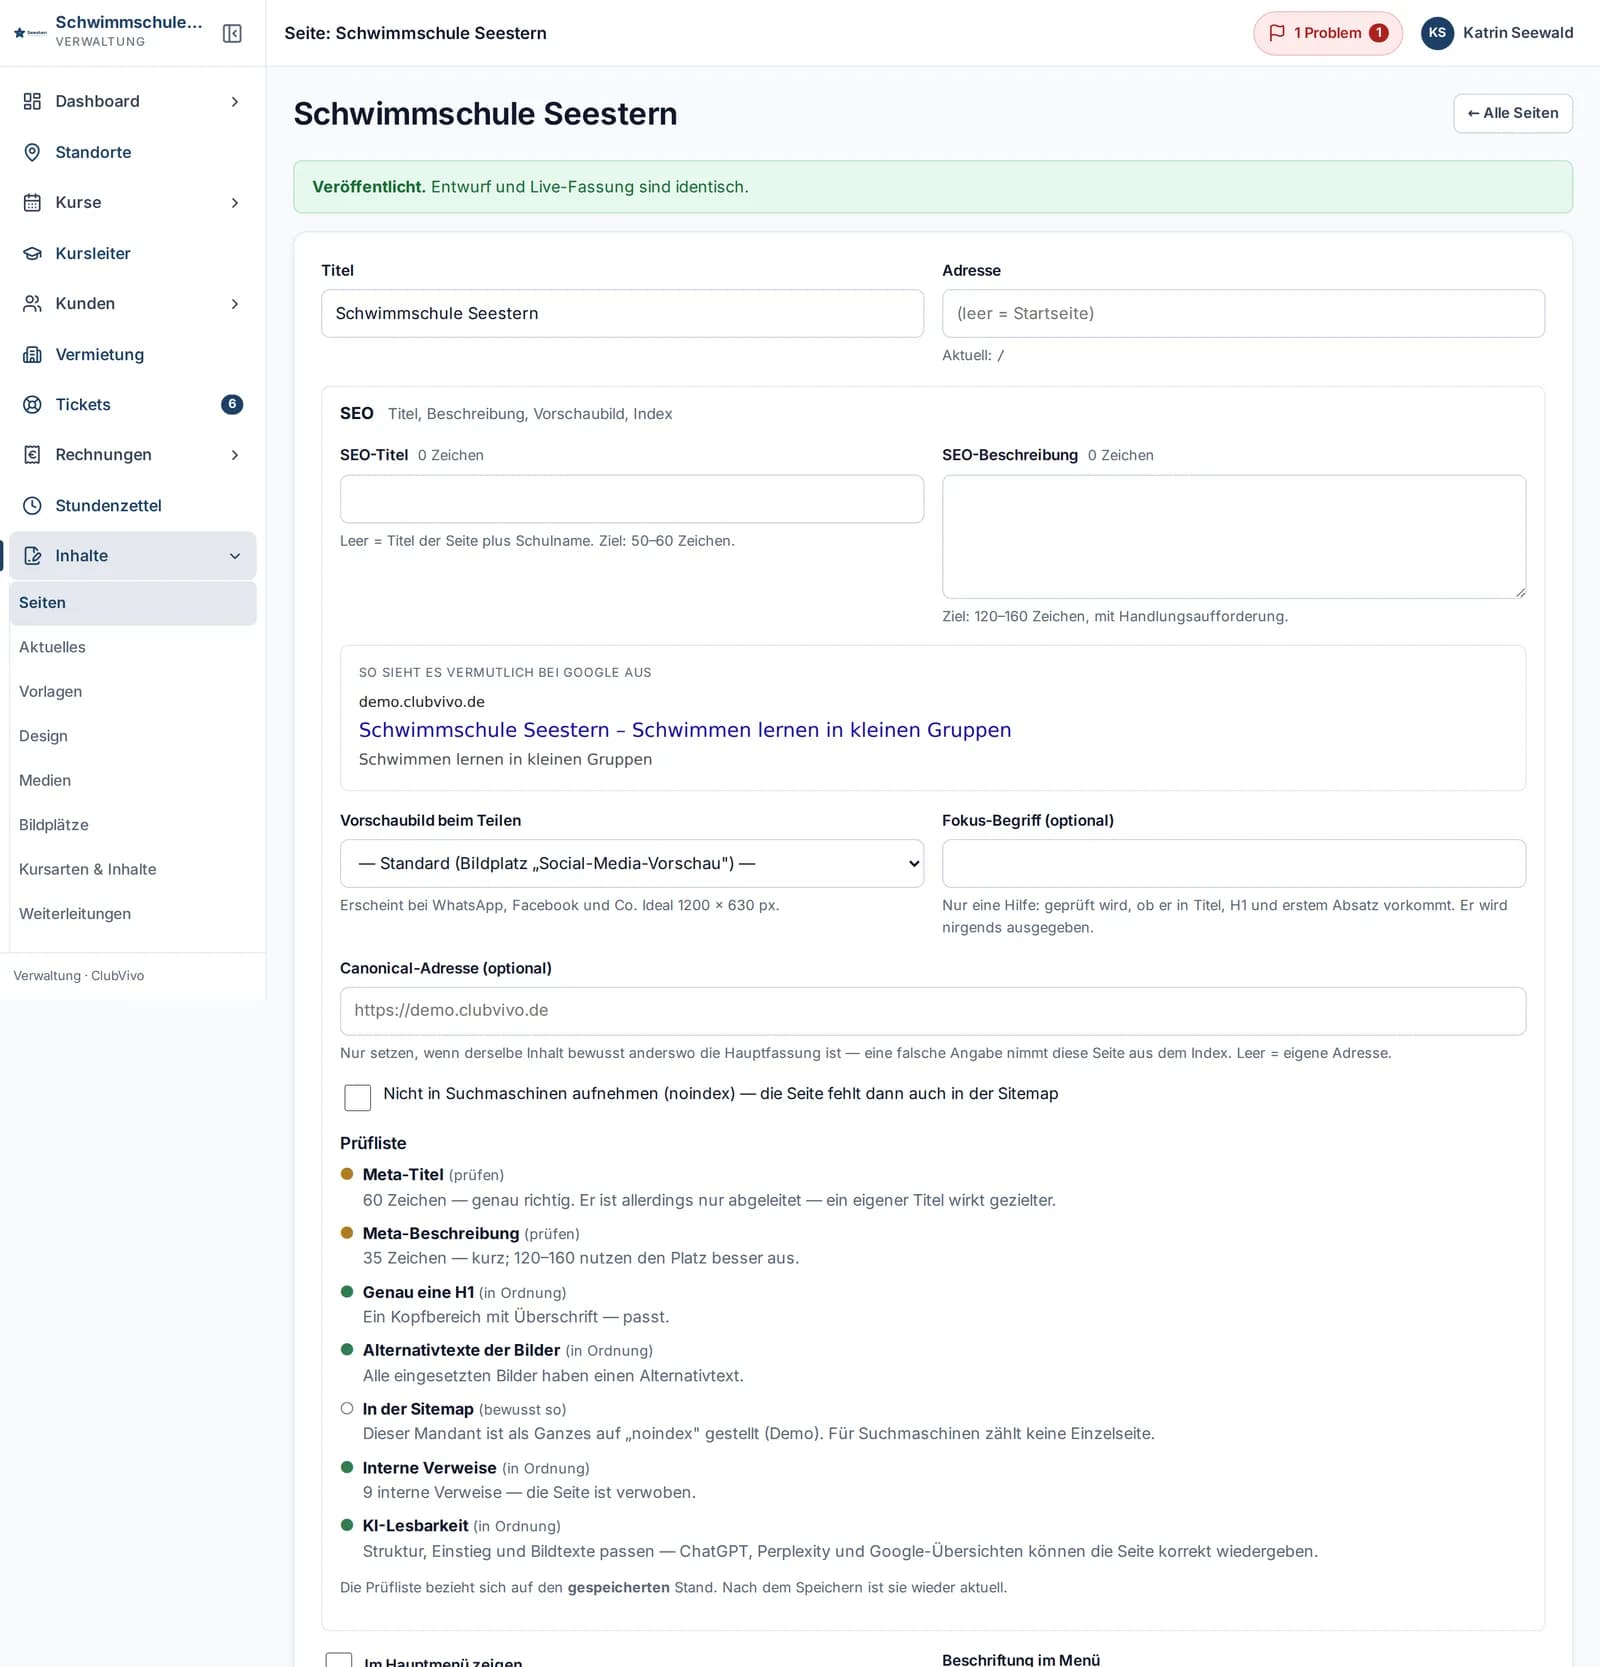Click into the SEO-Beschreibung textarea
Image resolution: width=1600 pixels, height=1667 pixels.
coord(1234,537)
